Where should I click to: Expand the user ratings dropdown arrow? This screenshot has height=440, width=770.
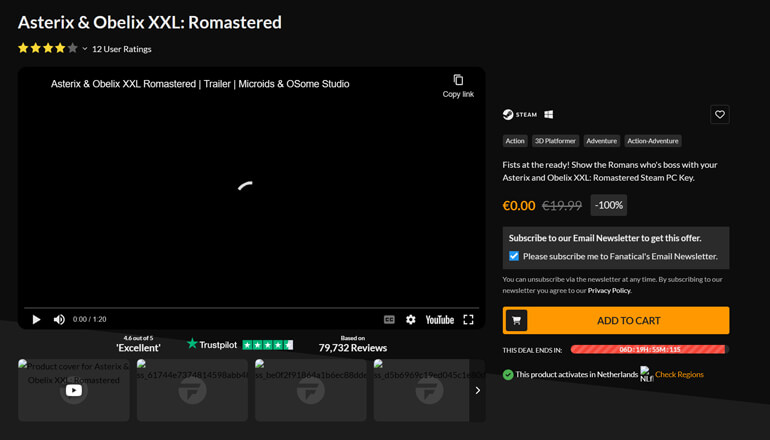[x=84, y=49]
